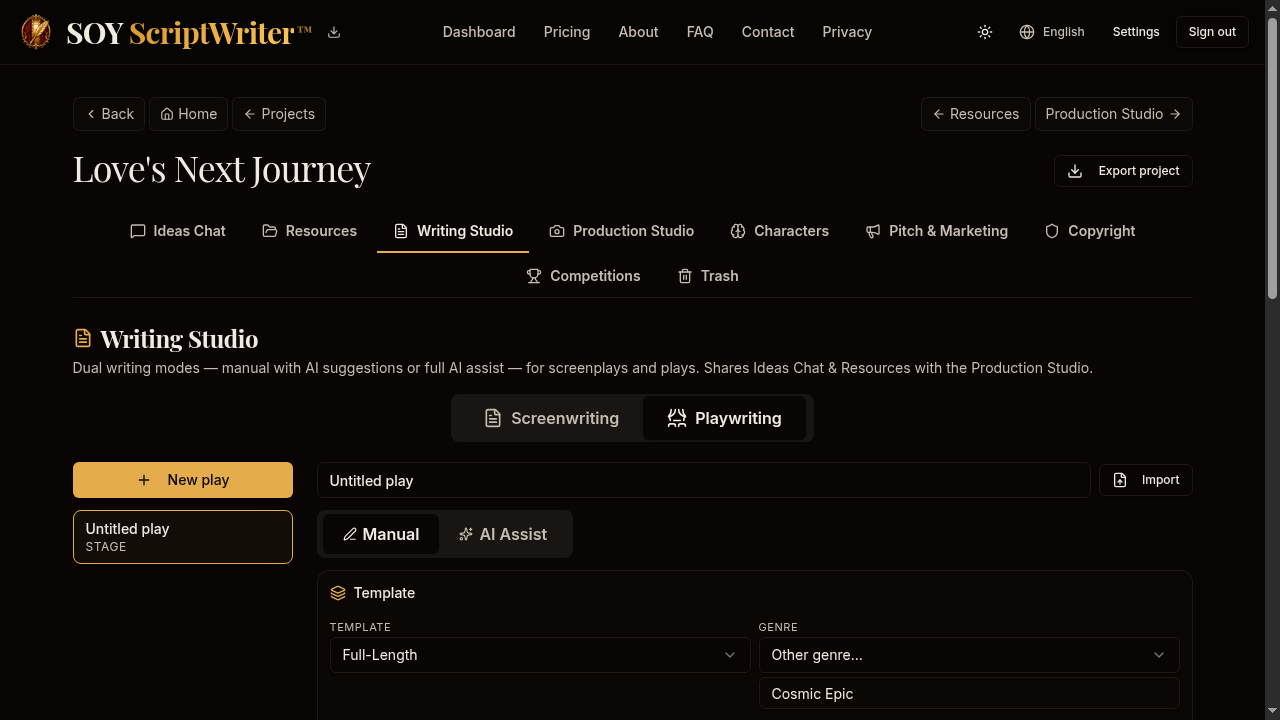Navigate to previous Resources section
Viewport: 1280px width, 720px height.
(976, 114)
